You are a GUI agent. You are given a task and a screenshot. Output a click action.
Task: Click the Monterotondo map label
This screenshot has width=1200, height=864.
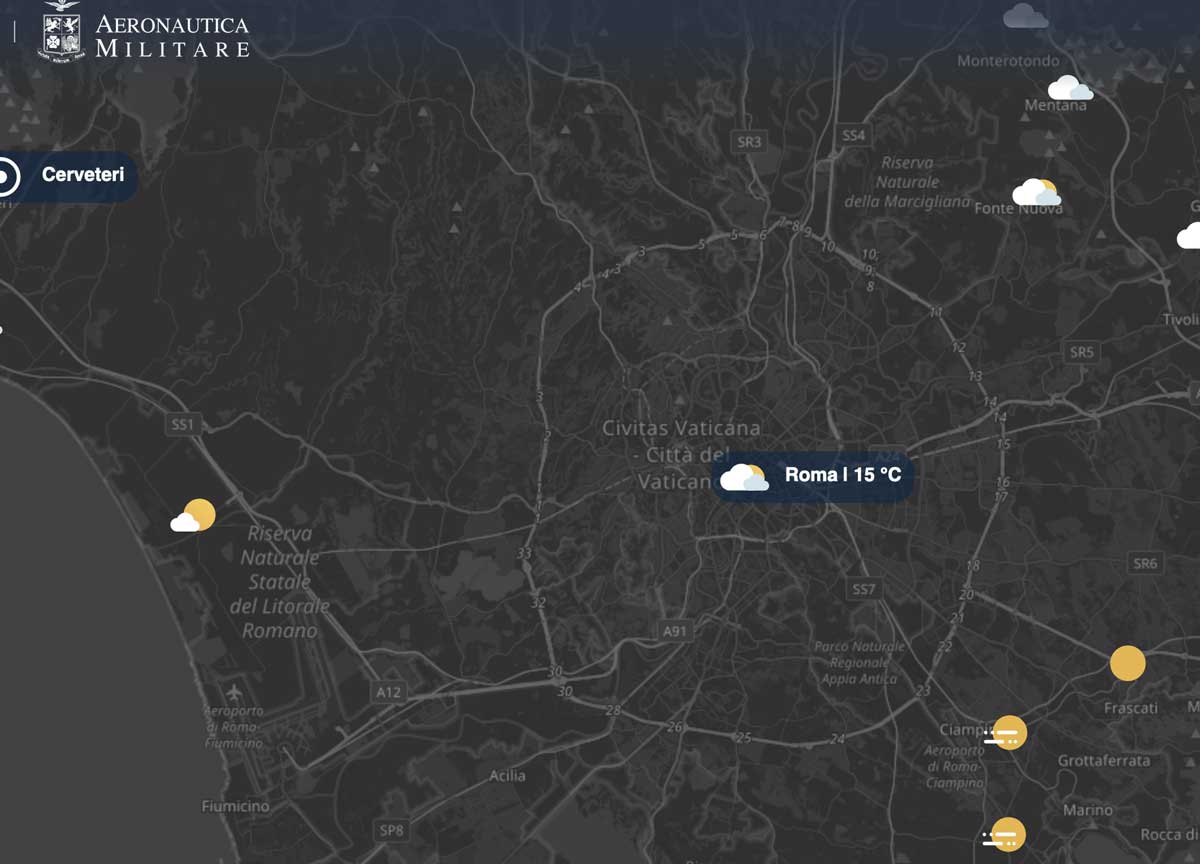[x=1007, y=61]
